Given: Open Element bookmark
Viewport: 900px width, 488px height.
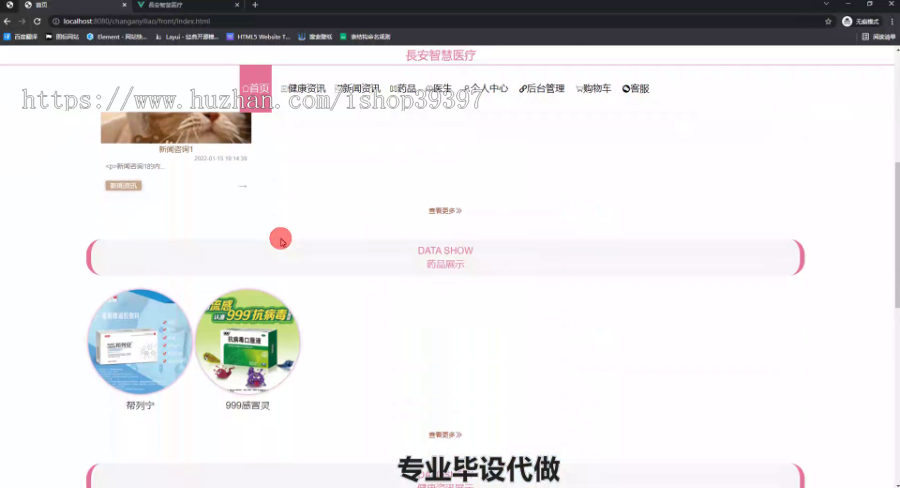Looking at the screenshot, I should pos(117,37).
